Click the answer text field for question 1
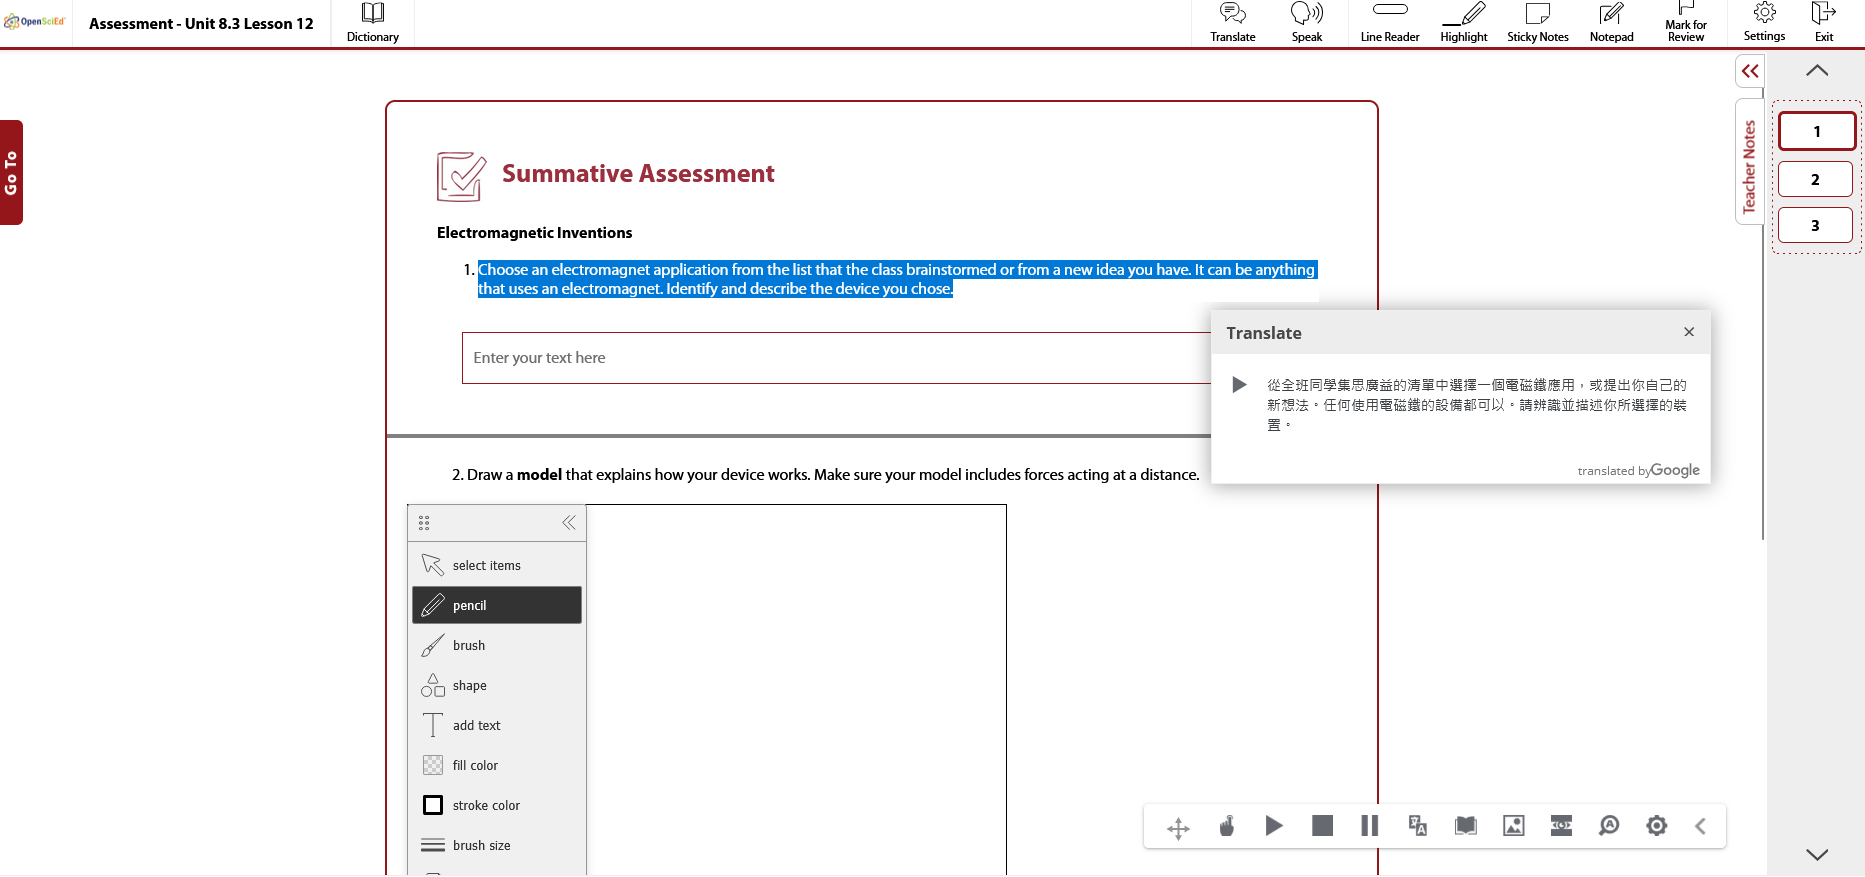 837,358
